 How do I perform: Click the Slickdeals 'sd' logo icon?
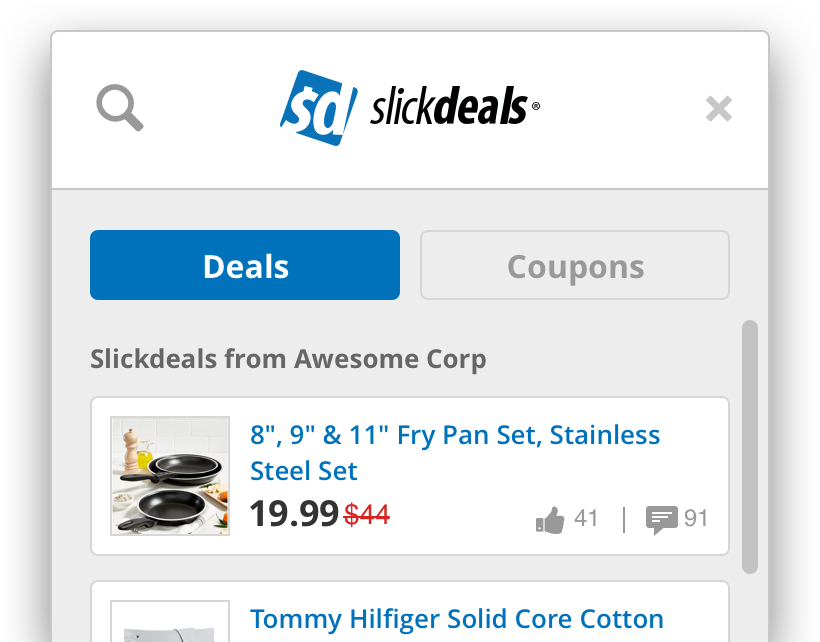[320, 107]
